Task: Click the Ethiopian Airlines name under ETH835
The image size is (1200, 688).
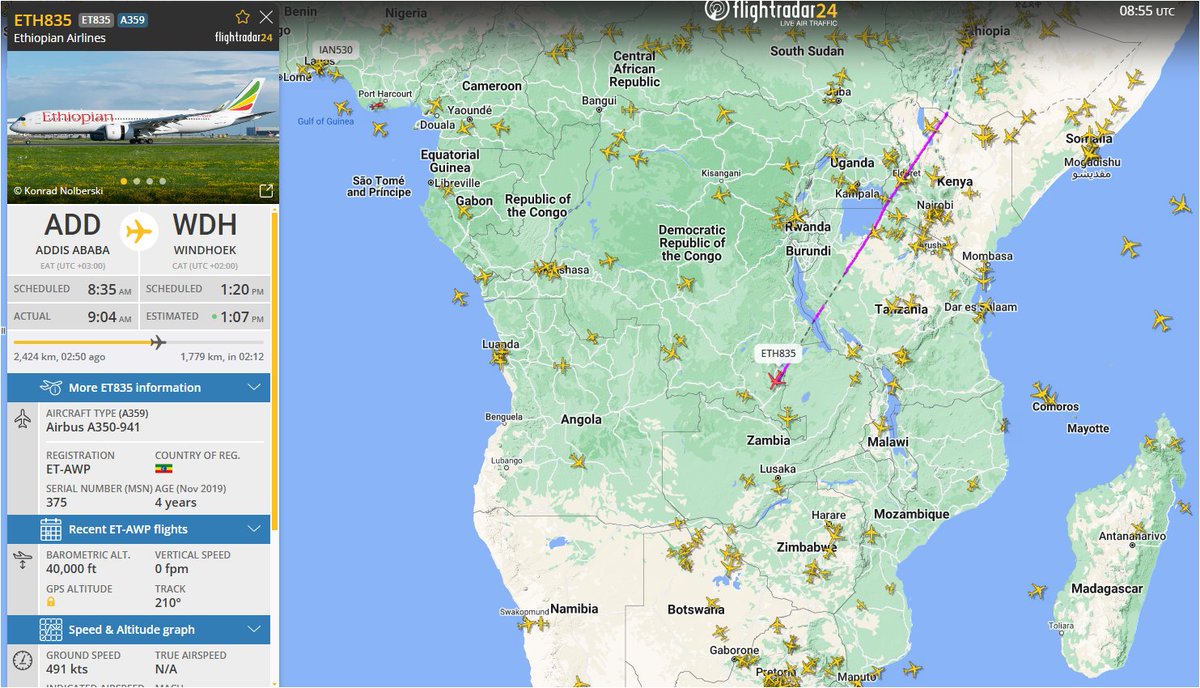Action: (x=59, y=38)
